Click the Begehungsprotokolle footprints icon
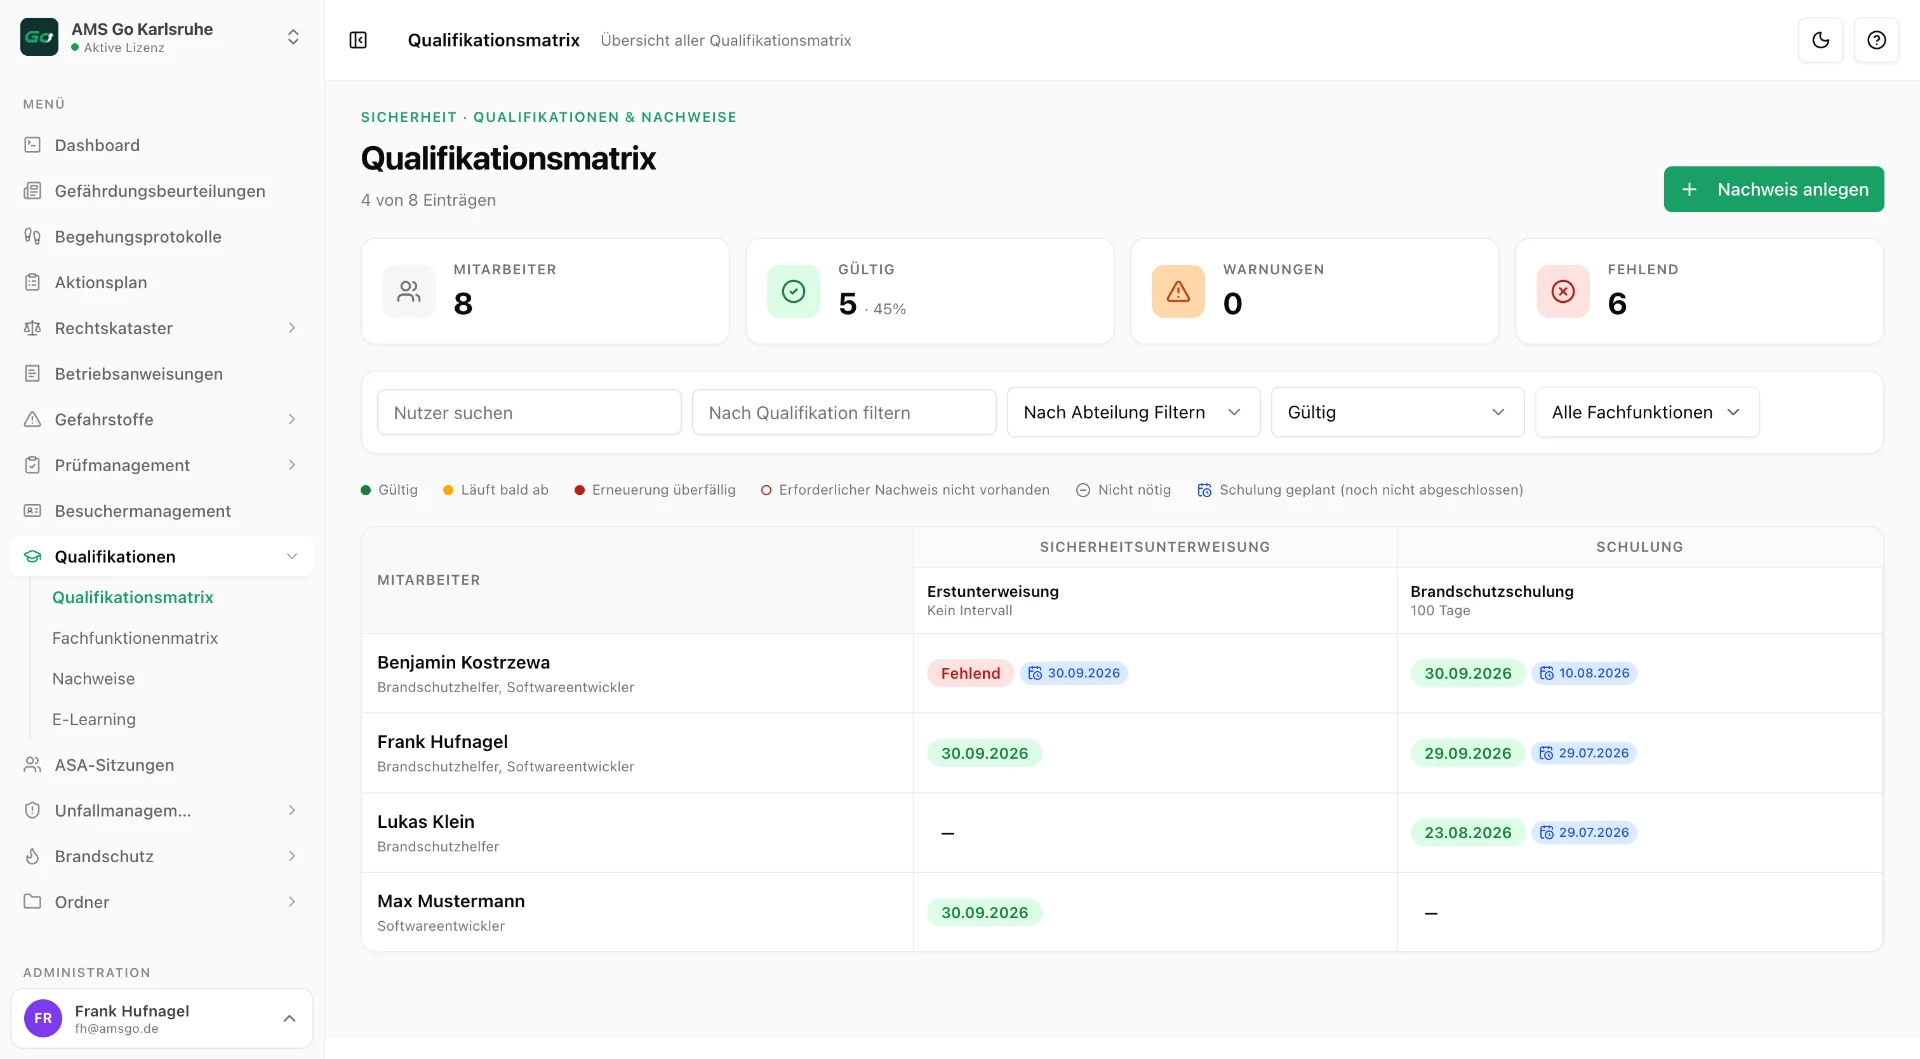This screenshot has height=1059, width=1920. (x=32, y=236)
